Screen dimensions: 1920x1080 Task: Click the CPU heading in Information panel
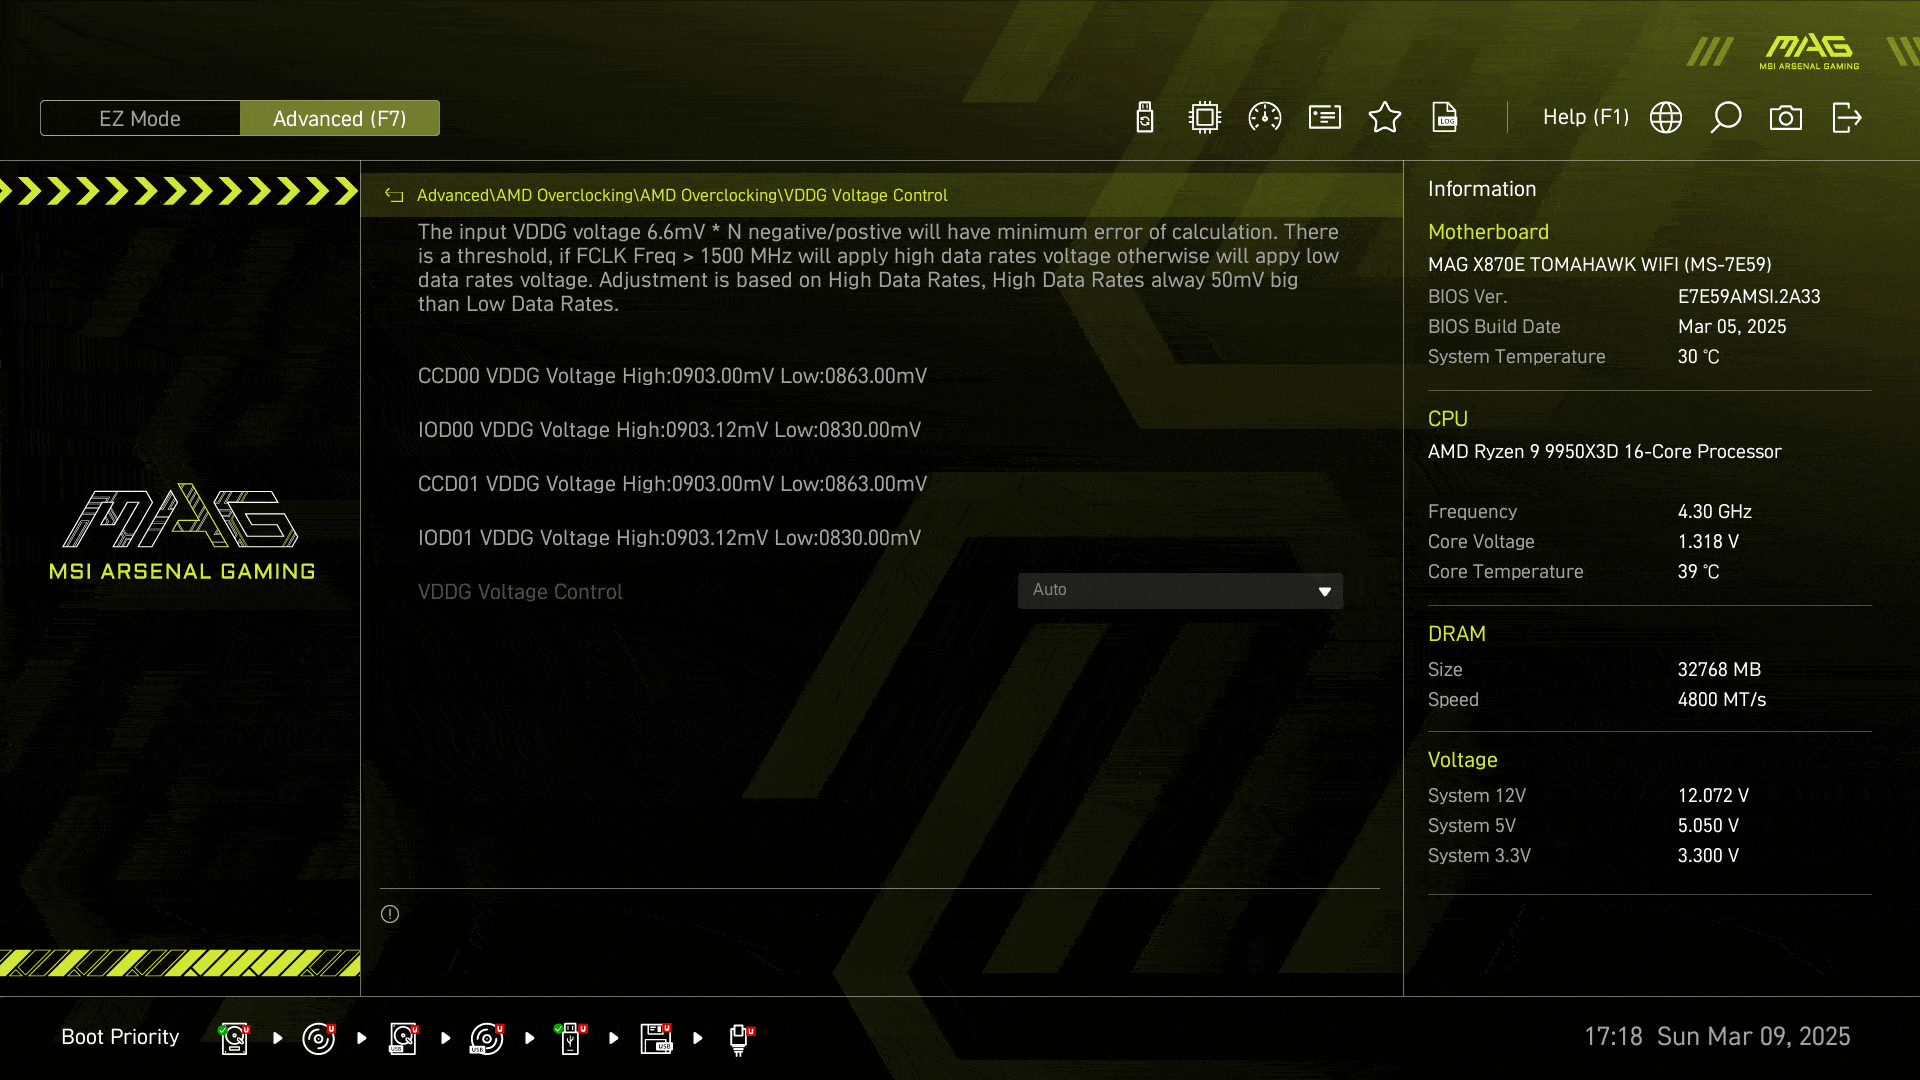[x=1447, y=419]
